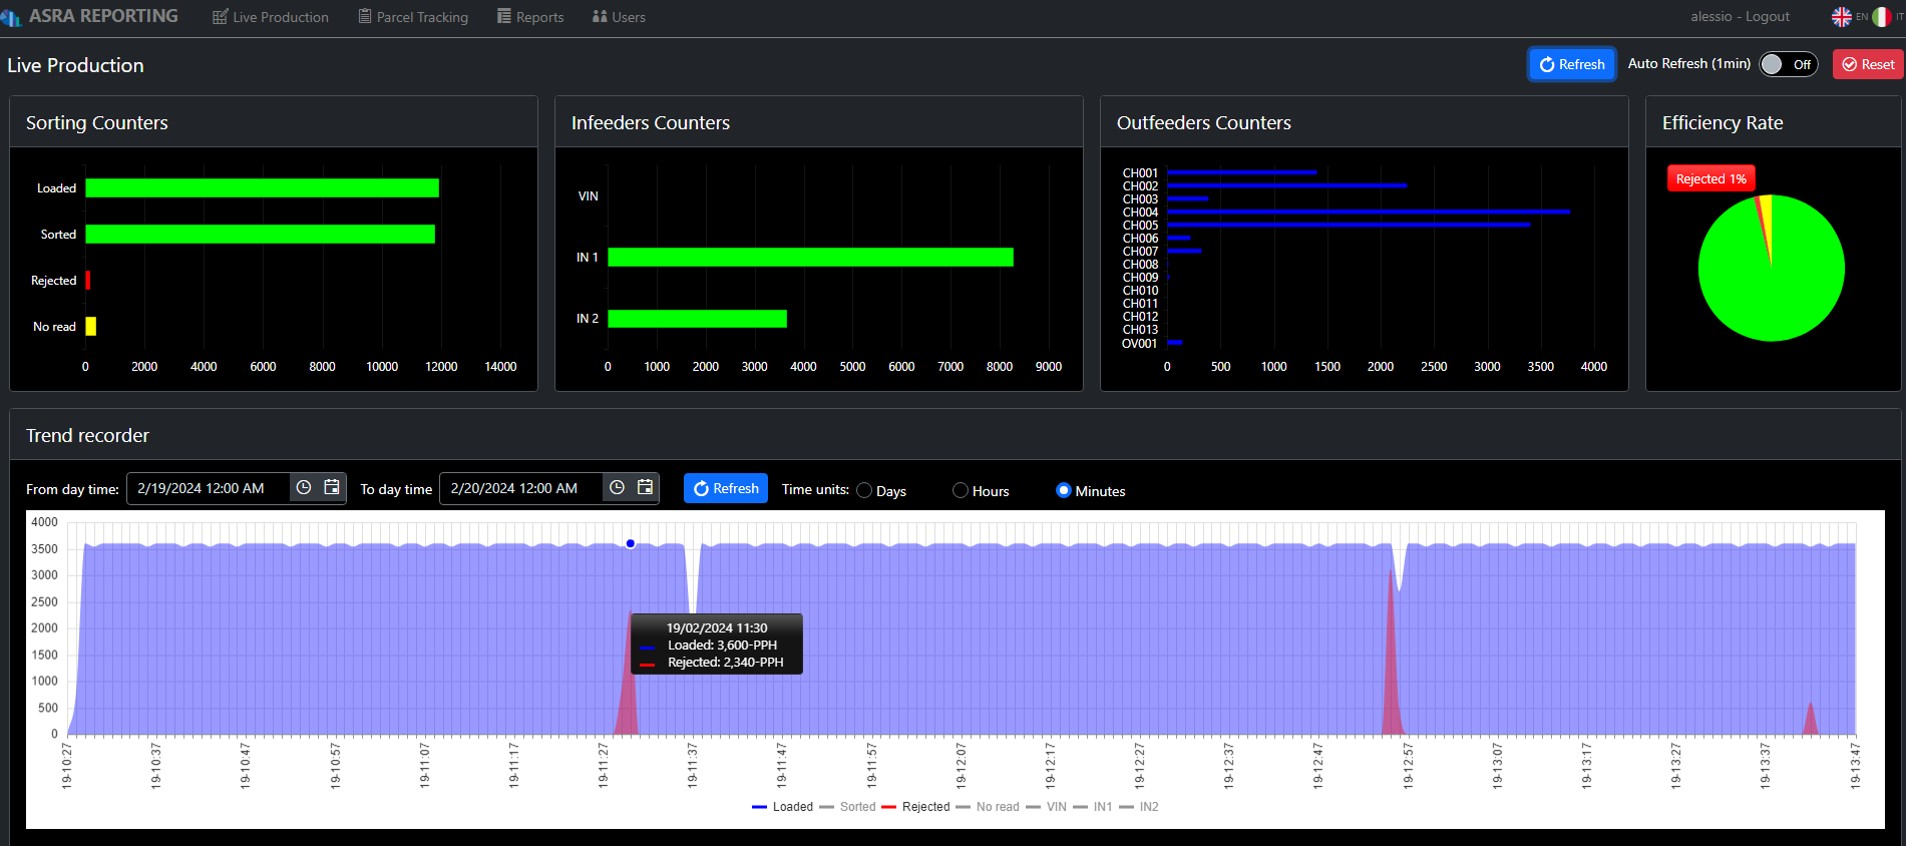Toggle the IN1 series in legend
Screen dimensions: 1906x846
1092,807
